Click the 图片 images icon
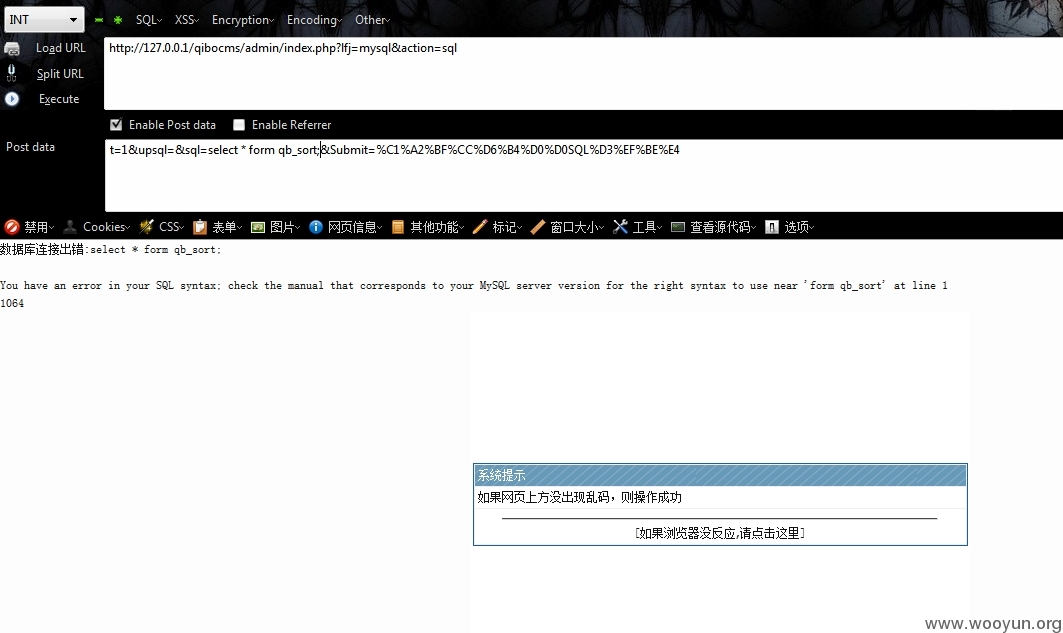This screenshot has width=1063, height=633. tap(258, 227)
